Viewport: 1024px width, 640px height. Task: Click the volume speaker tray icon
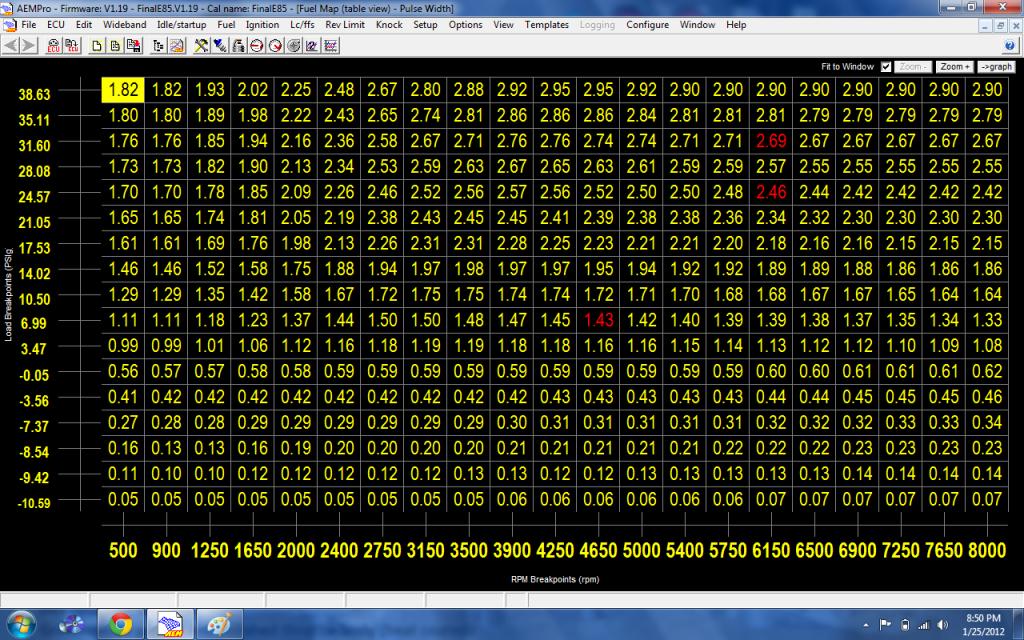coord(943,625)
